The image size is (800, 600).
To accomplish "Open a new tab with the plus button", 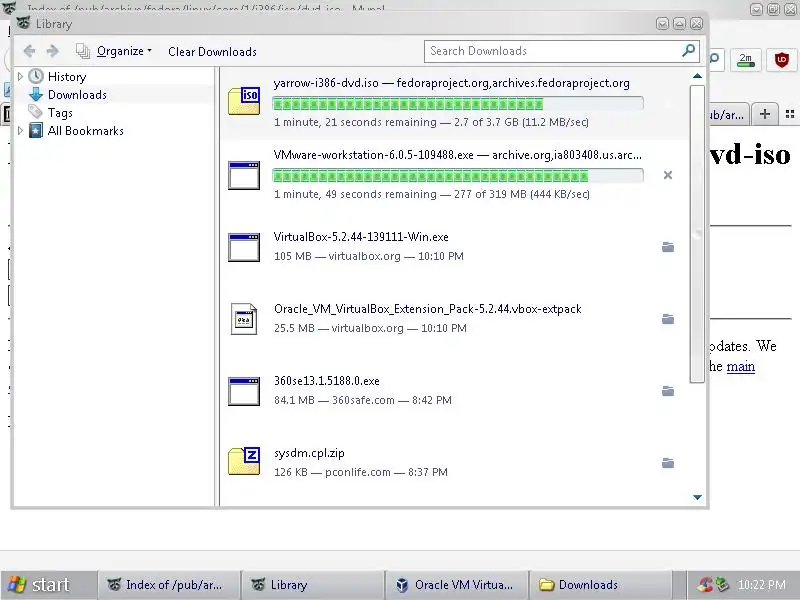I will [x=765, y=114].
